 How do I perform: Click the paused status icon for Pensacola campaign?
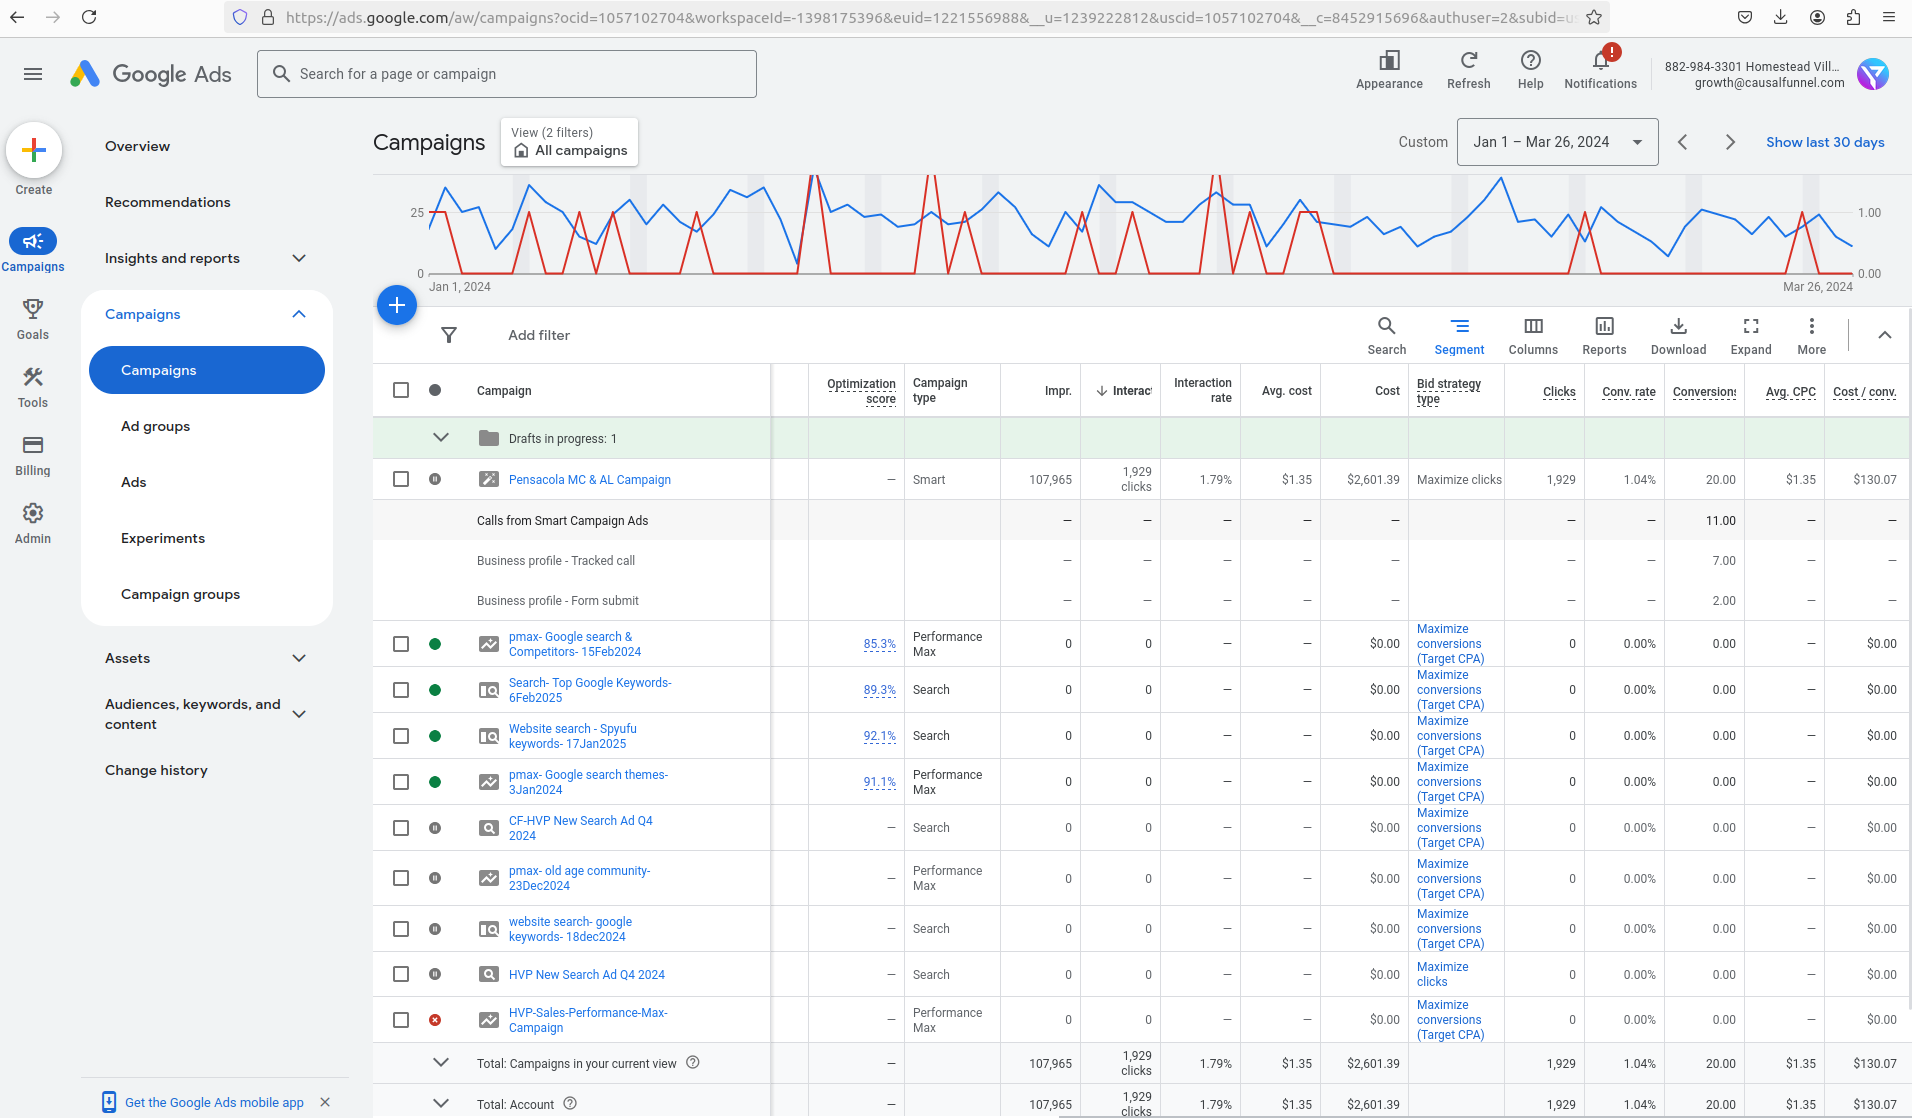[435, 479]
